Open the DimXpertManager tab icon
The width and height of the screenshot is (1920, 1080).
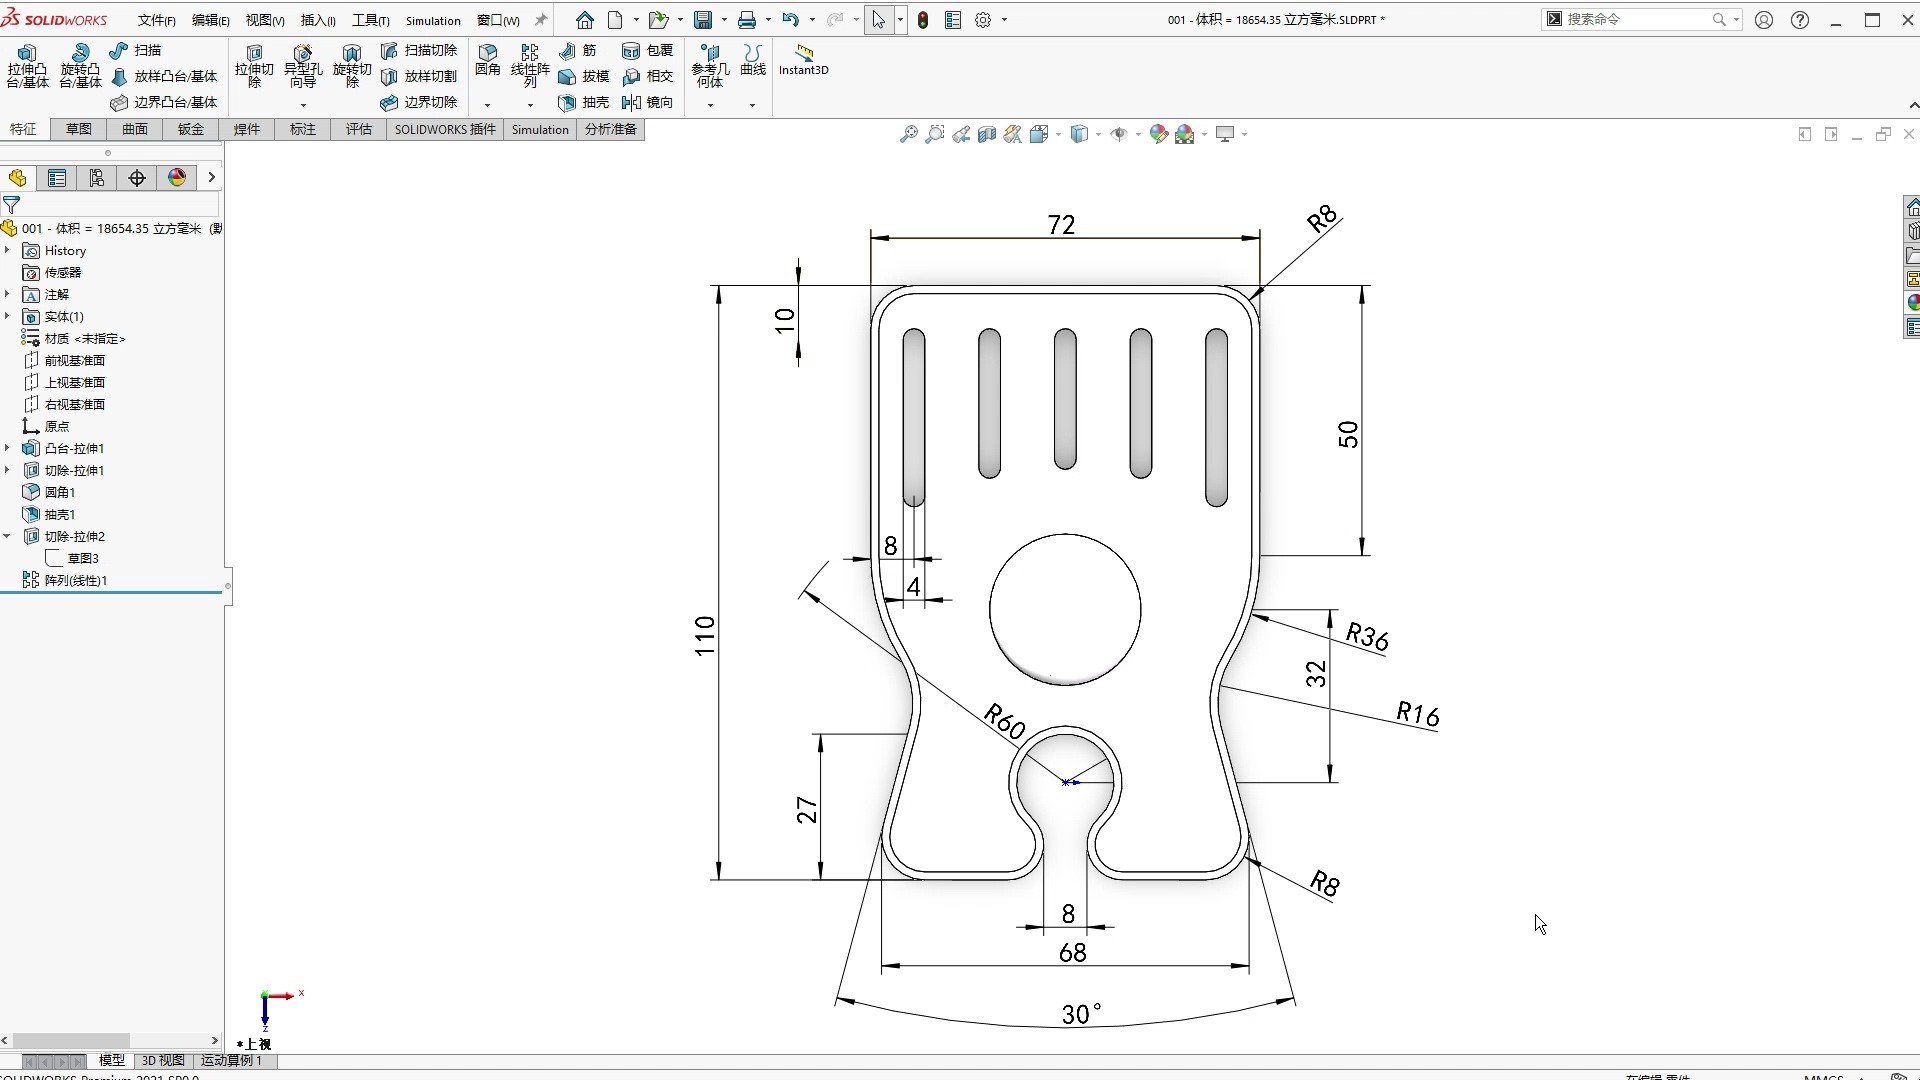[x=137, y=178]
